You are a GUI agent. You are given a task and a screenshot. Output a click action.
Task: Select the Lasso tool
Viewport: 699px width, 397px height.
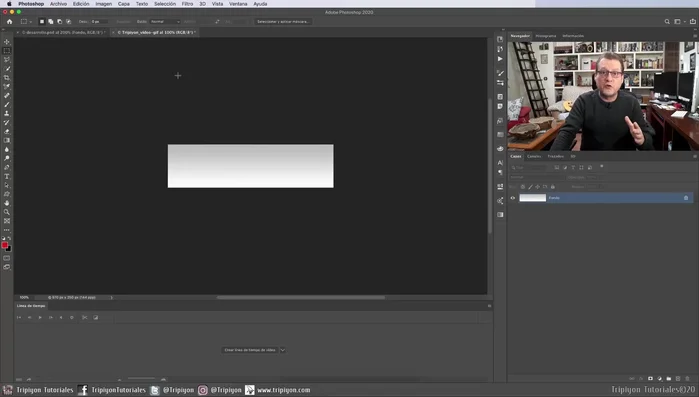(7, 60)
